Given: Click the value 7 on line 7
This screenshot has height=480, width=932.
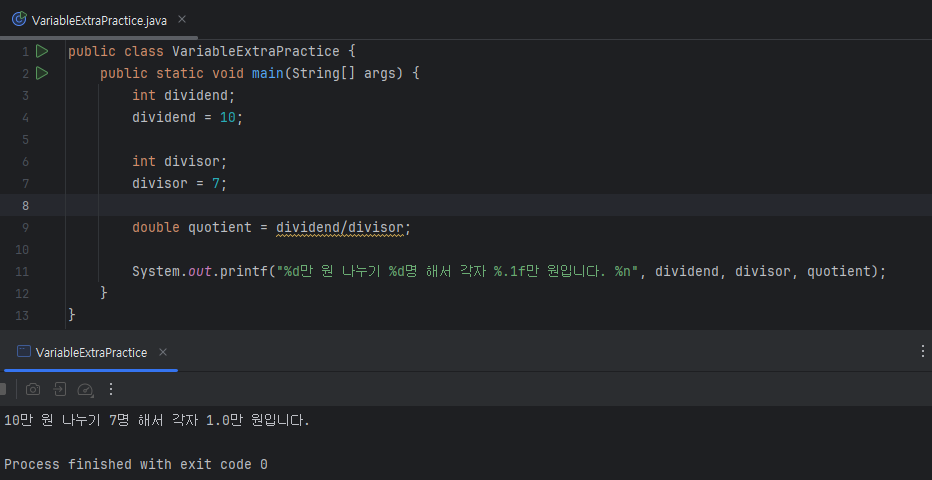Looking at the screenshot, I should pos(216,184).
